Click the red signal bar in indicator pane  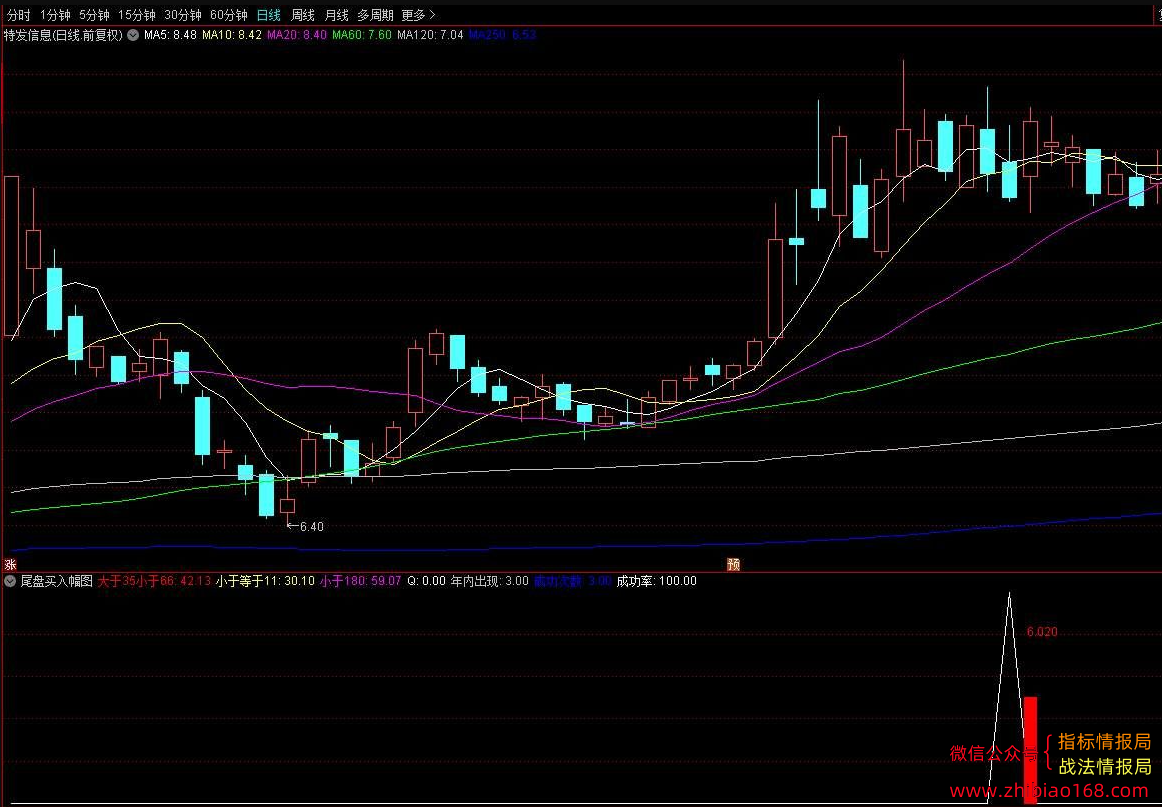pos(1030,750)
